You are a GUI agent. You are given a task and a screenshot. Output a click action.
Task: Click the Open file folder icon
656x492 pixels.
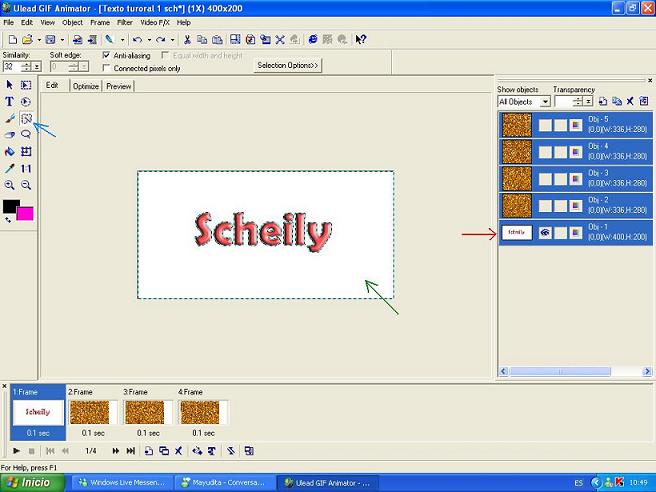[x=27, y=39]
